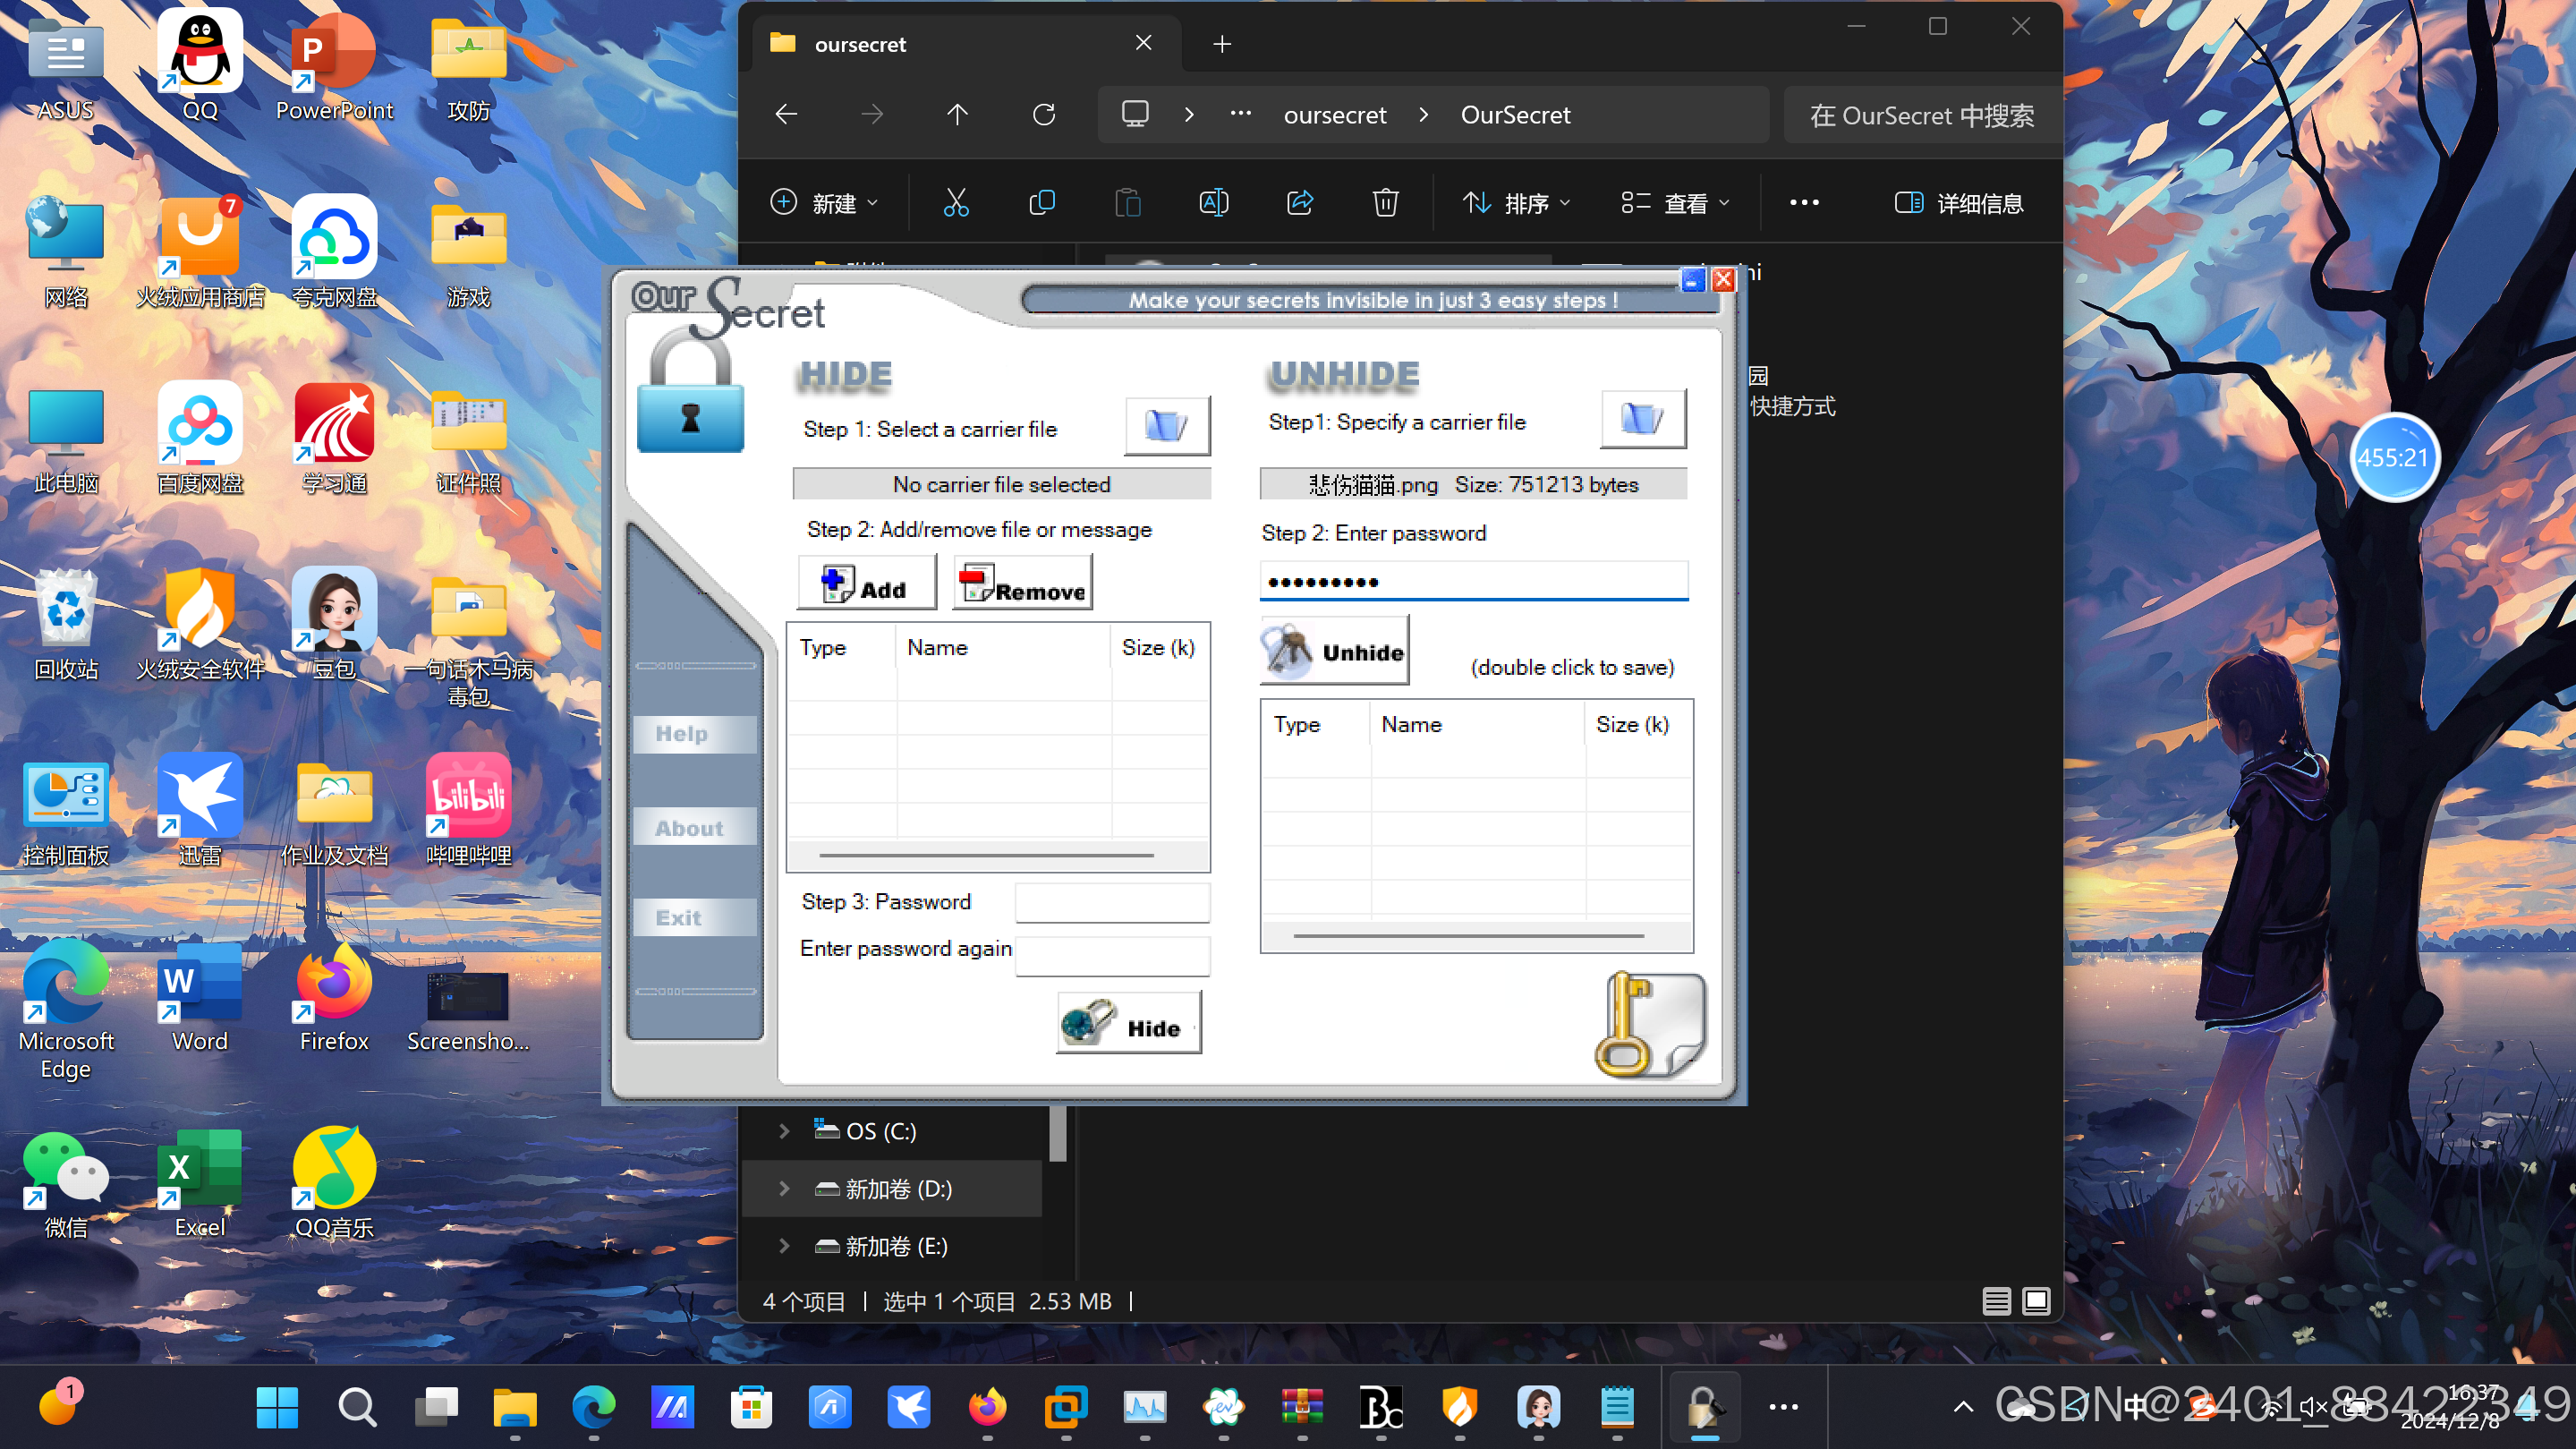Open the 排序 sort dropdown
The image size is (2576, 1449).
tap(1516, 203)
